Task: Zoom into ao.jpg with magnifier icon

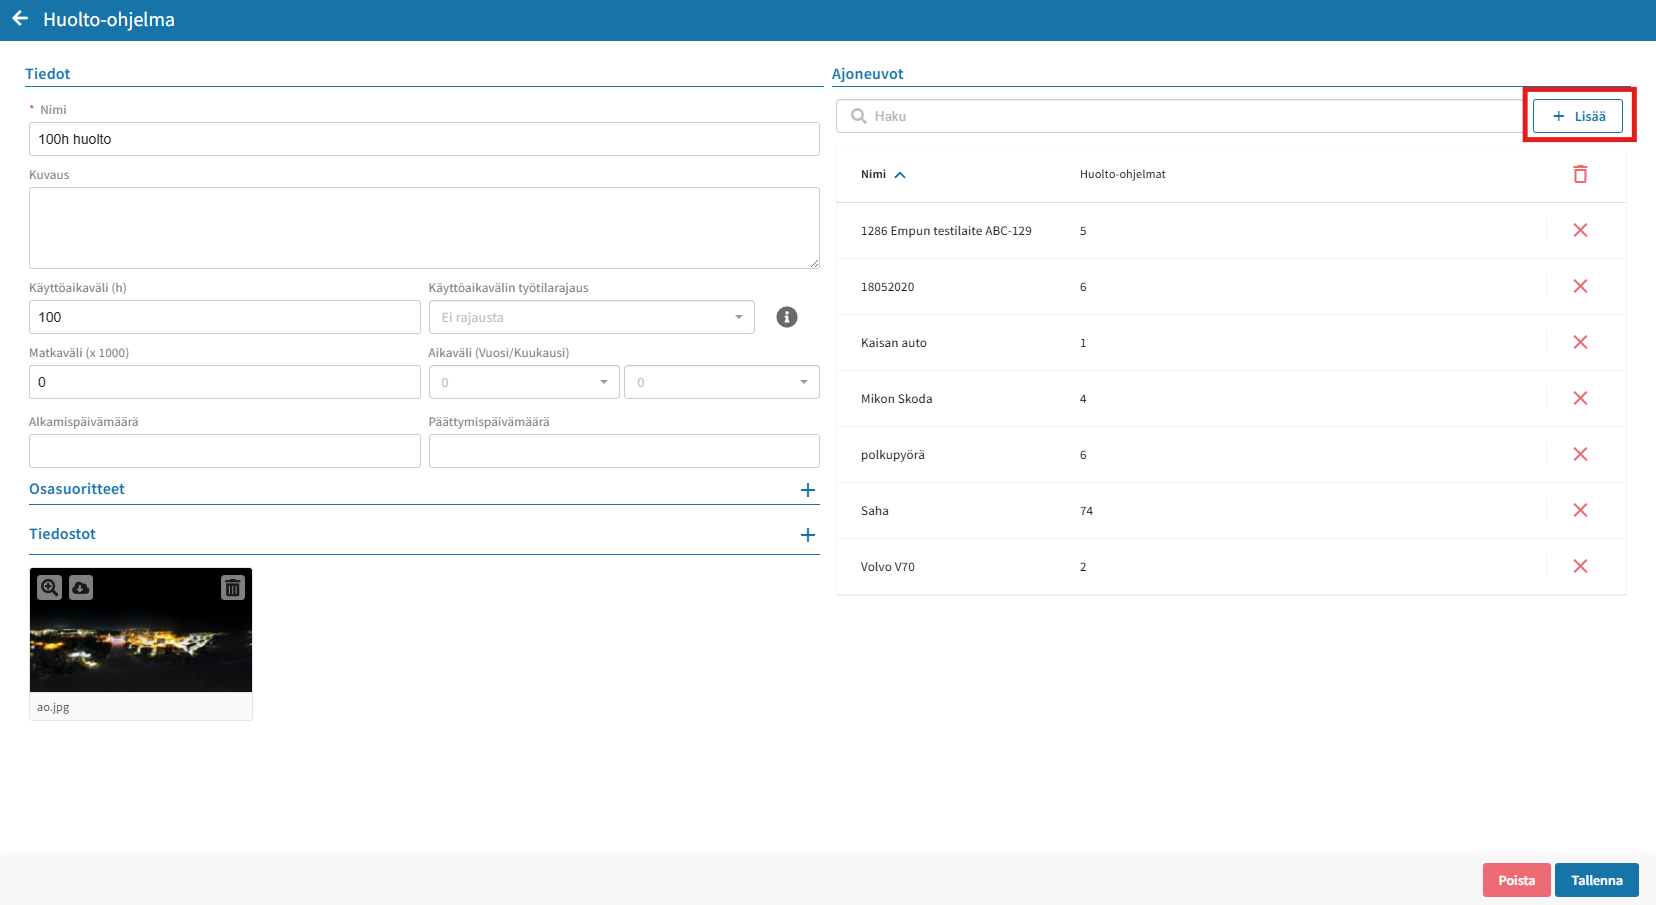Action: [x=49, y=588]
